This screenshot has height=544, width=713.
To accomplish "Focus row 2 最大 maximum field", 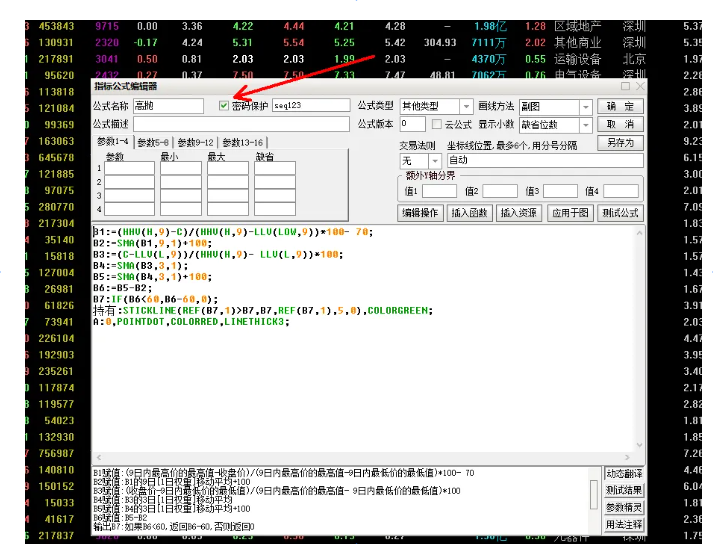I will [228, 182].
